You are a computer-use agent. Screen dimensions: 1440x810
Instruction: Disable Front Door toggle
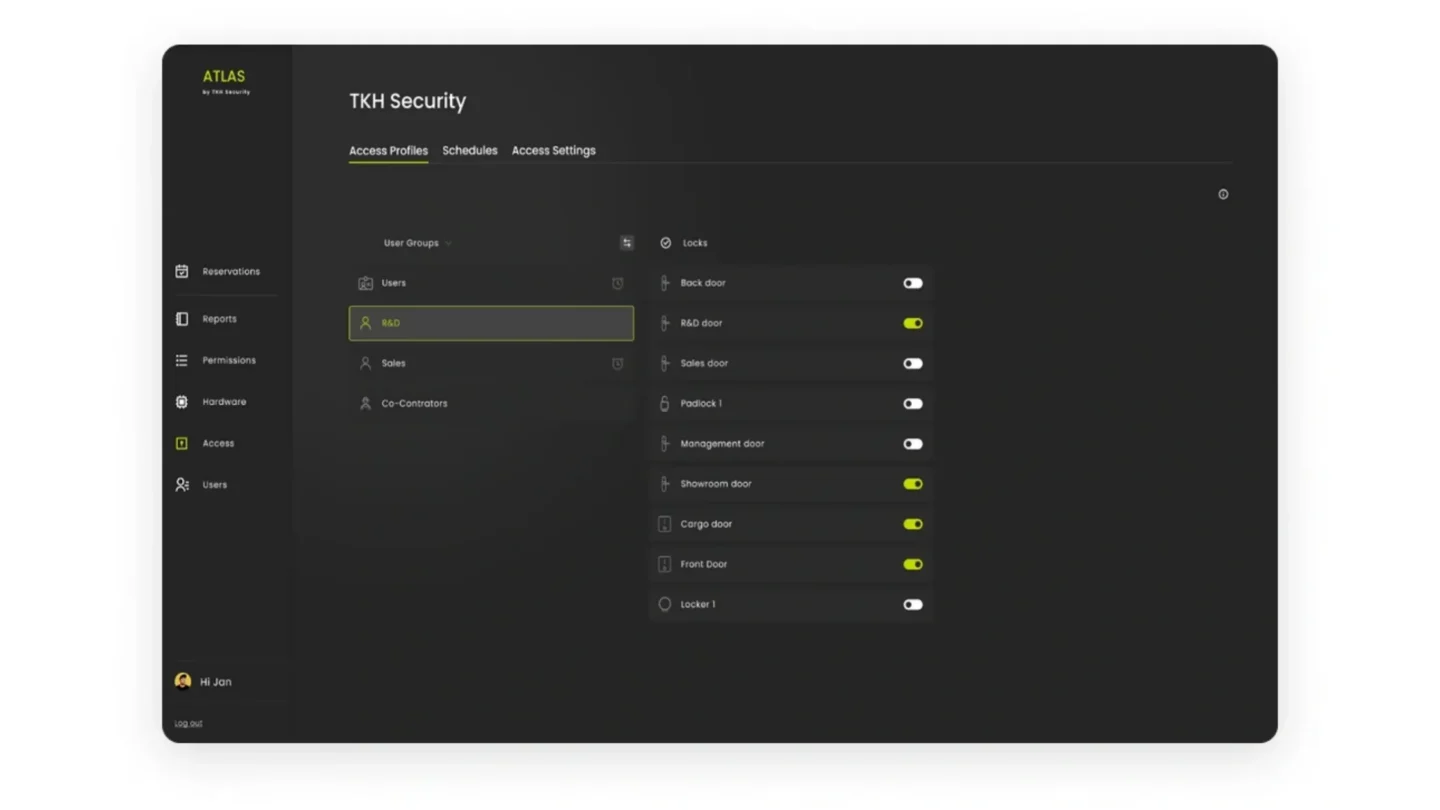point(913,564)
